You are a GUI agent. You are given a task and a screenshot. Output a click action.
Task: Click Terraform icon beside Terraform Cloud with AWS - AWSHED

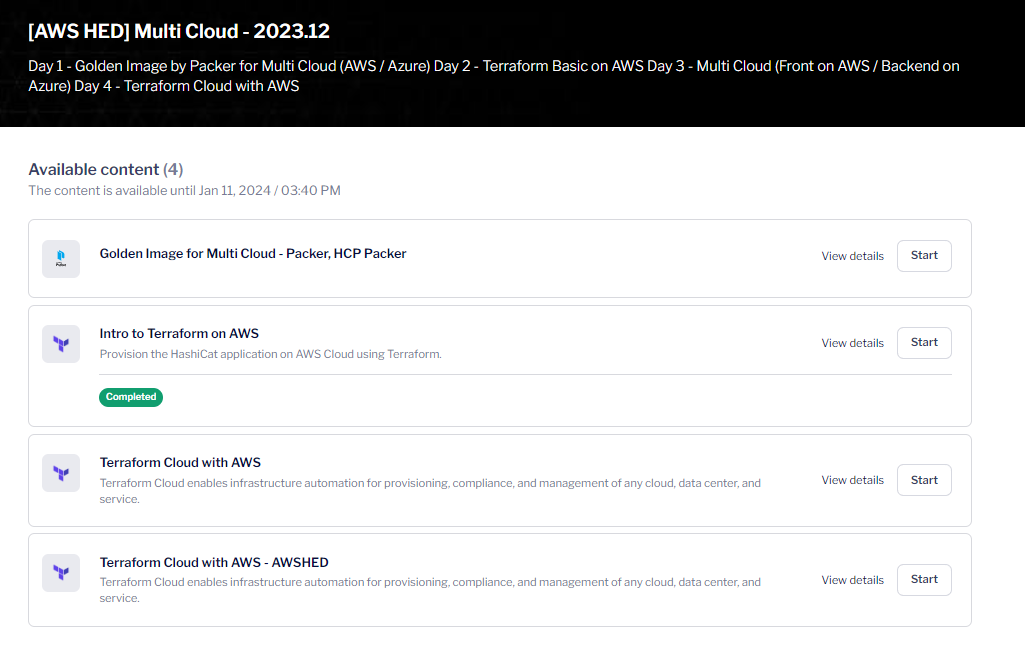pyautogui.click(x=61, y=573)
